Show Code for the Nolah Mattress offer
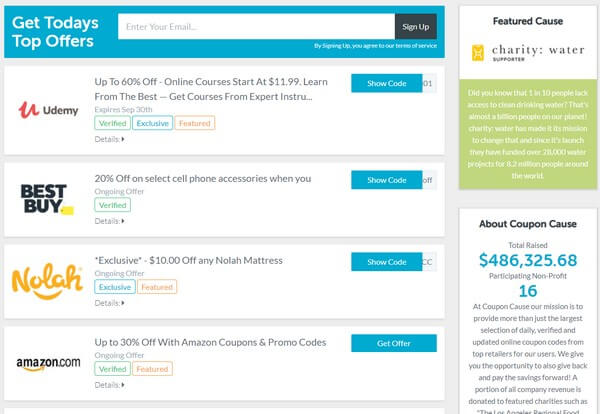Screen dimensions: 600x414 point(386,262)
